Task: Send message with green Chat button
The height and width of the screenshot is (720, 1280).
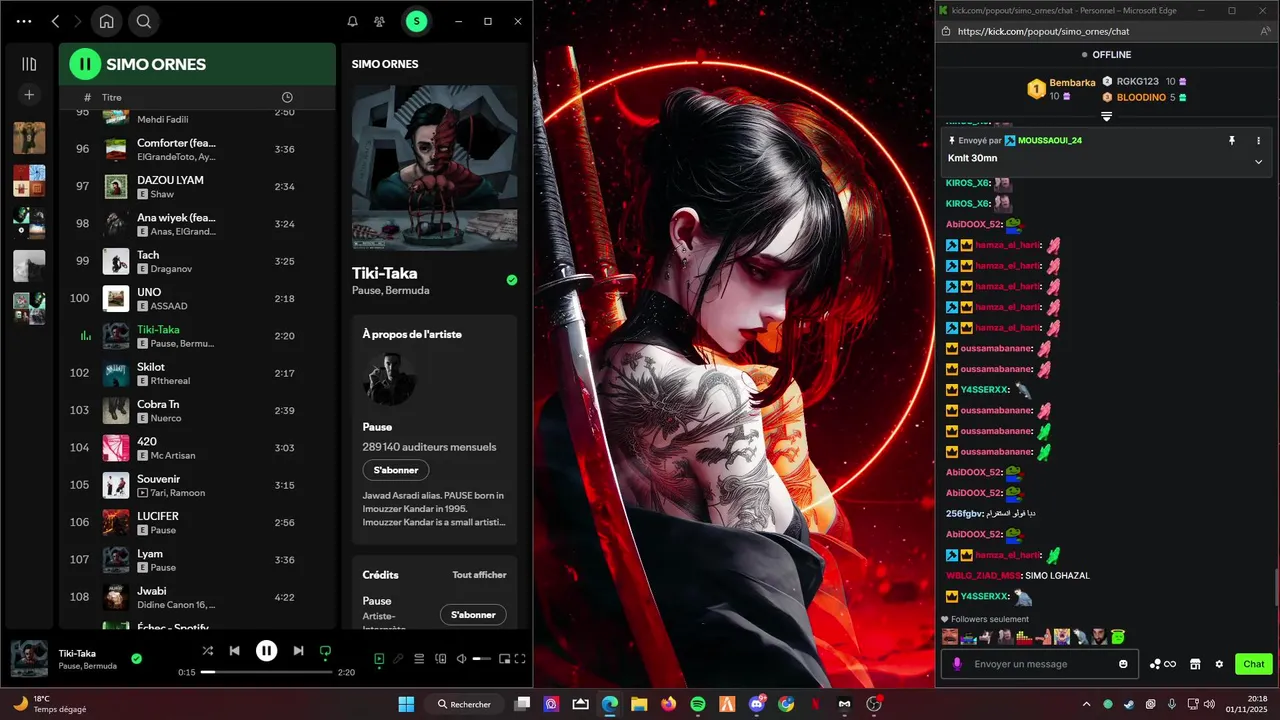Action: tap(1253, 664)
